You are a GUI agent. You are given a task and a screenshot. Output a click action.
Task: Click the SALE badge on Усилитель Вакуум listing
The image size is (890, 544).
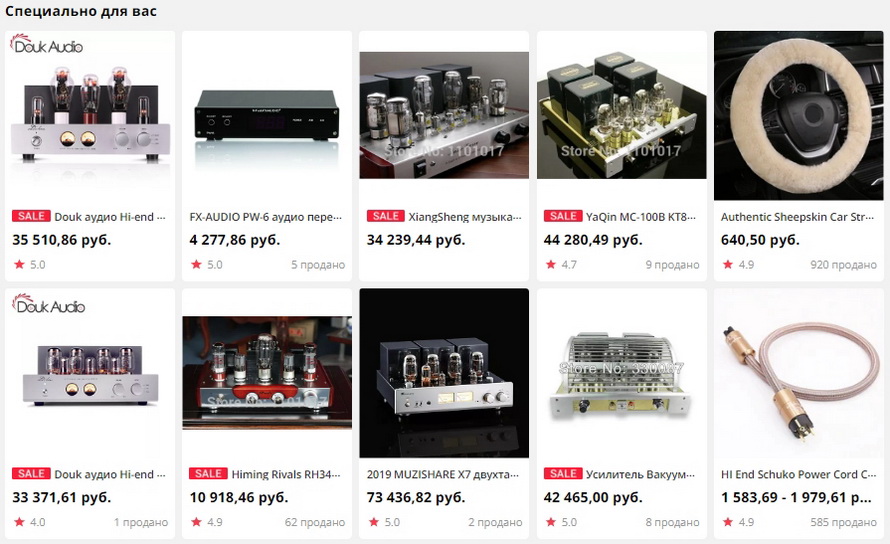562,474
